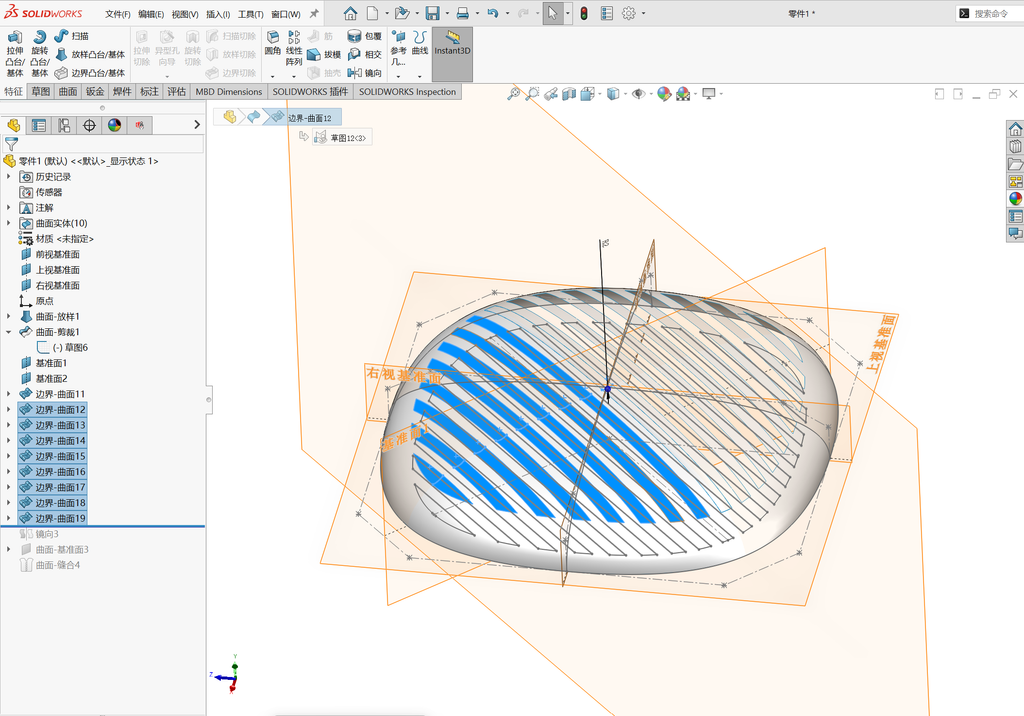This screenshot has width=1024, height=716.
Task: Open Reference Geometry (参考几...) tool
Action: click(x=398, y=48)
